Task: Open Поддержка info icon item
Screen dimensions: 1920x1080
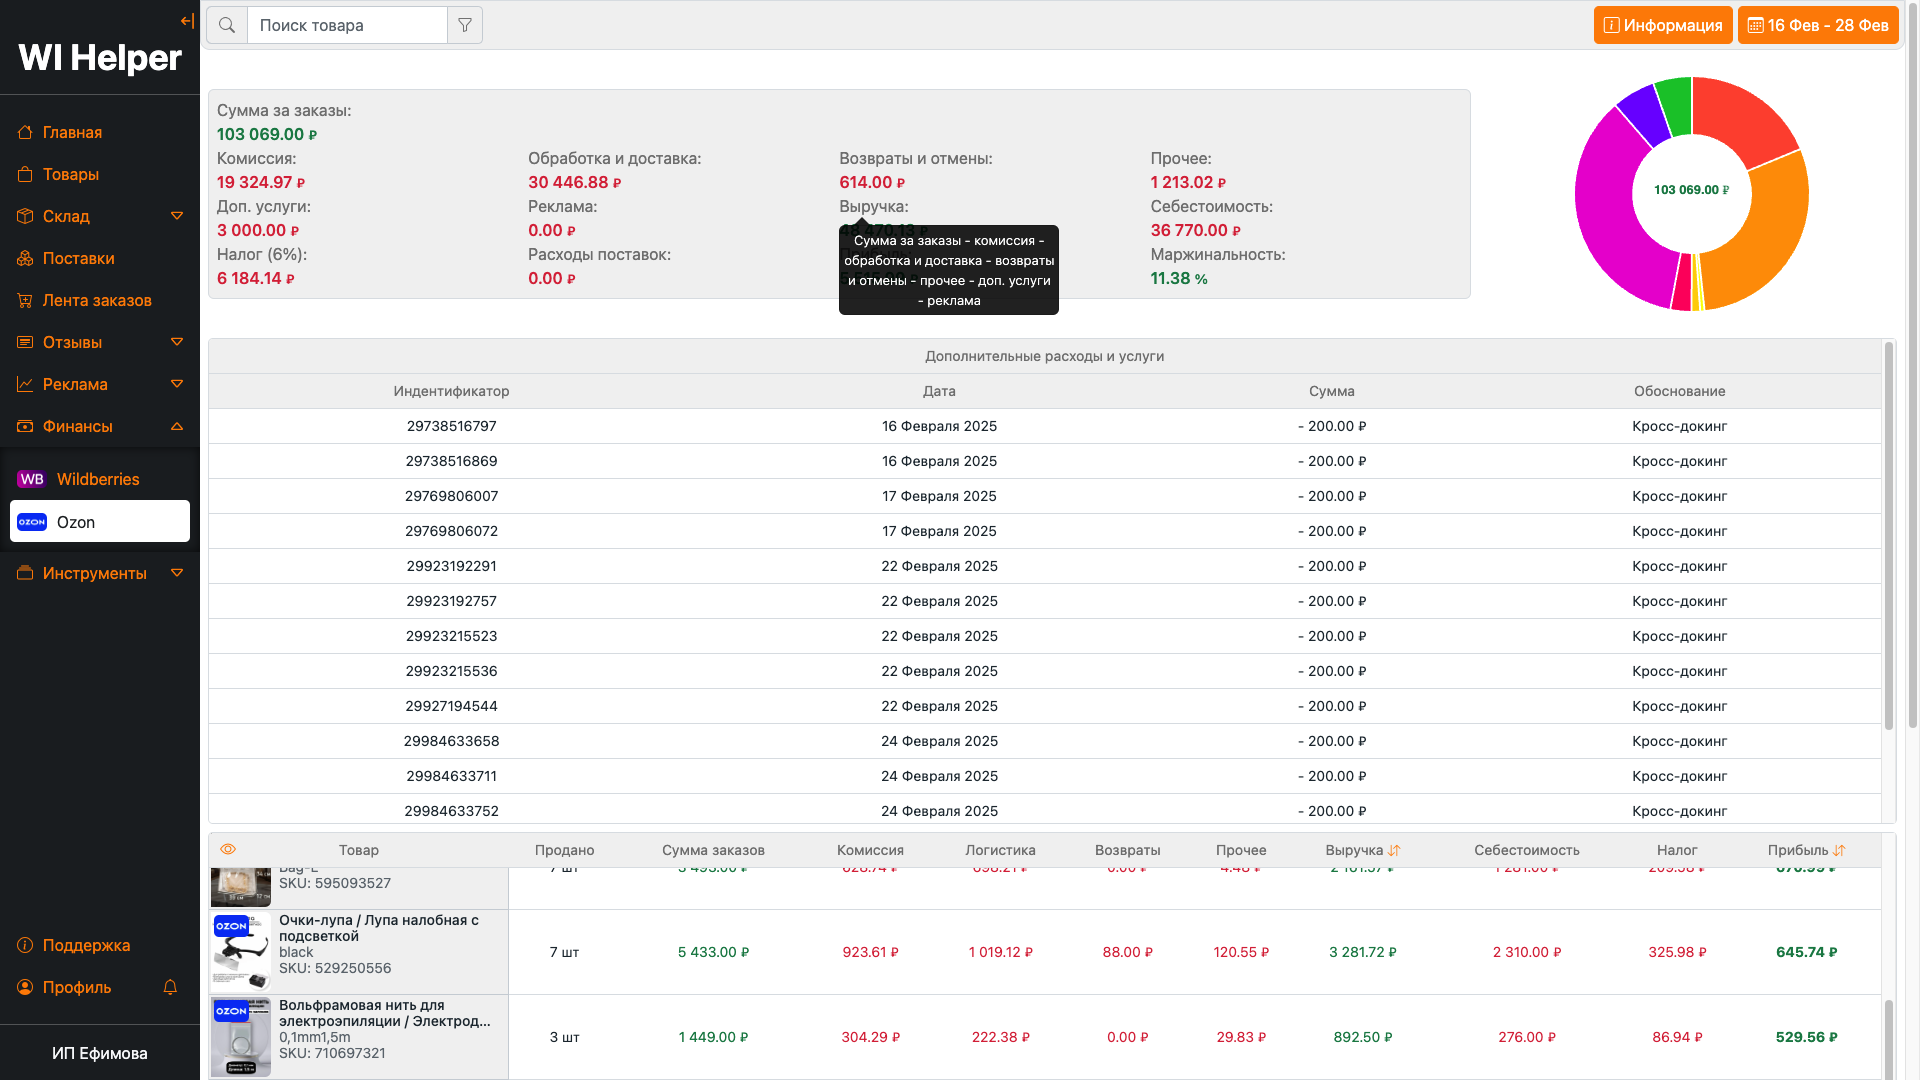Action: pos(86,945)
